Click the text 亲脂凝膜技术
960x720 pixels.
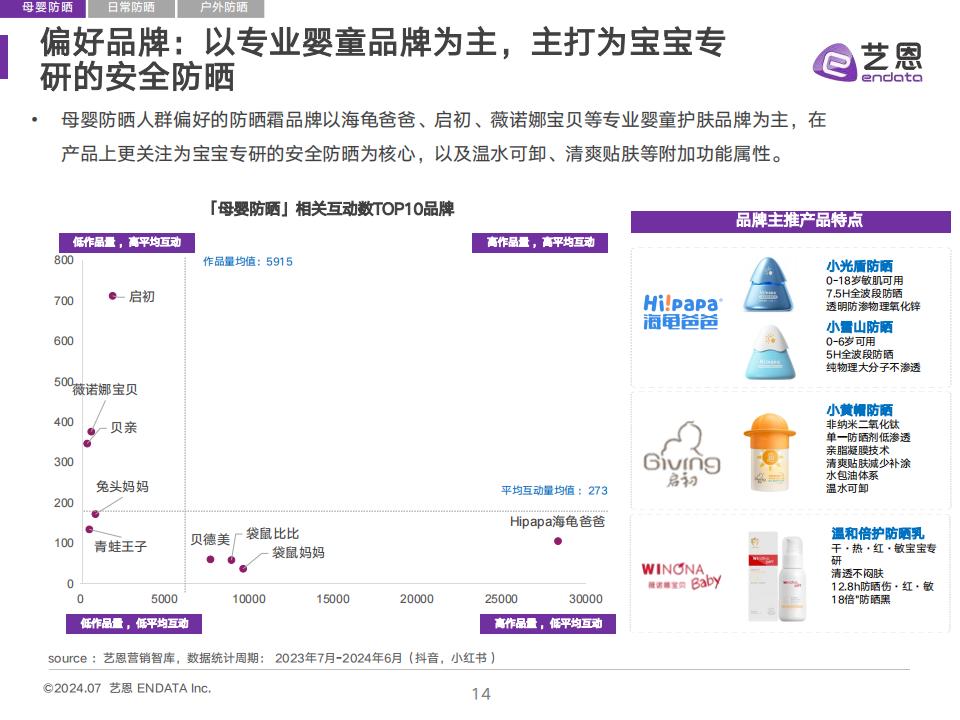coord(858,450)
